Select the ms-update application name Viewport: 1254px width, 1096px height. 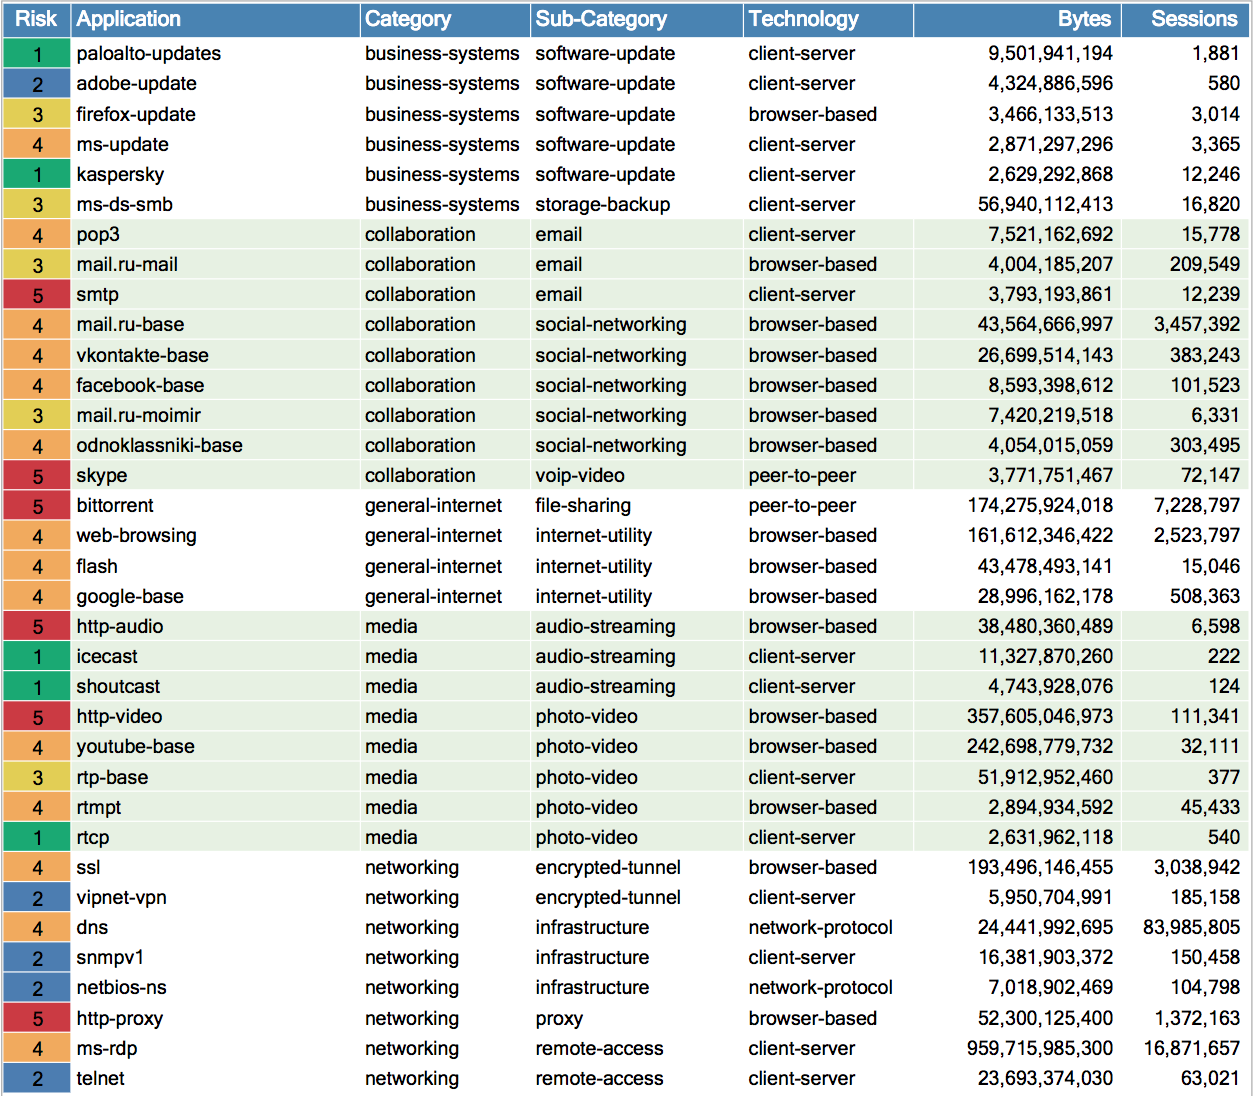click(x=122, y=144)
